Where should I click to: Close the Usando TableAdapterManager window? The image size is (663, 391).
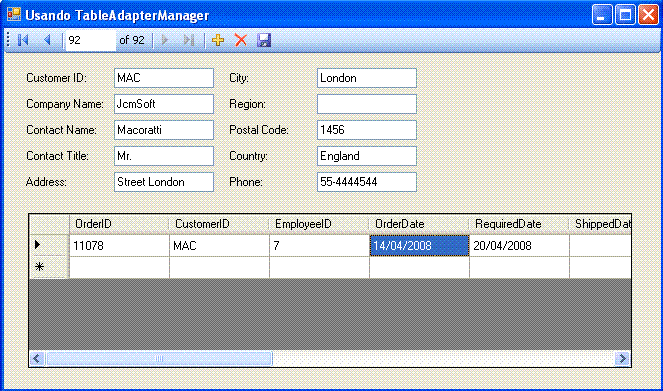[648, 15]
